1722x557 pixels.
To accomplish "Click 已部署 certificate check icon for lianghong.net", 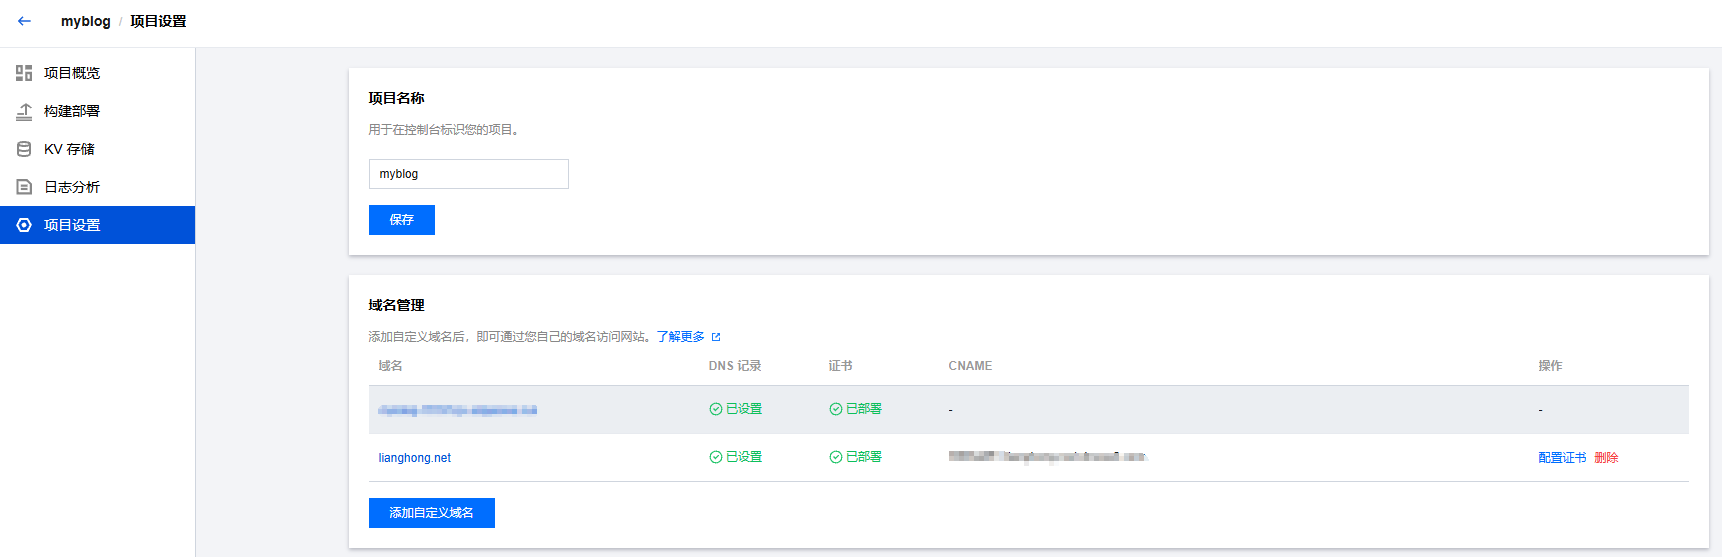I will pyautogui.click(x=835, y=457).
